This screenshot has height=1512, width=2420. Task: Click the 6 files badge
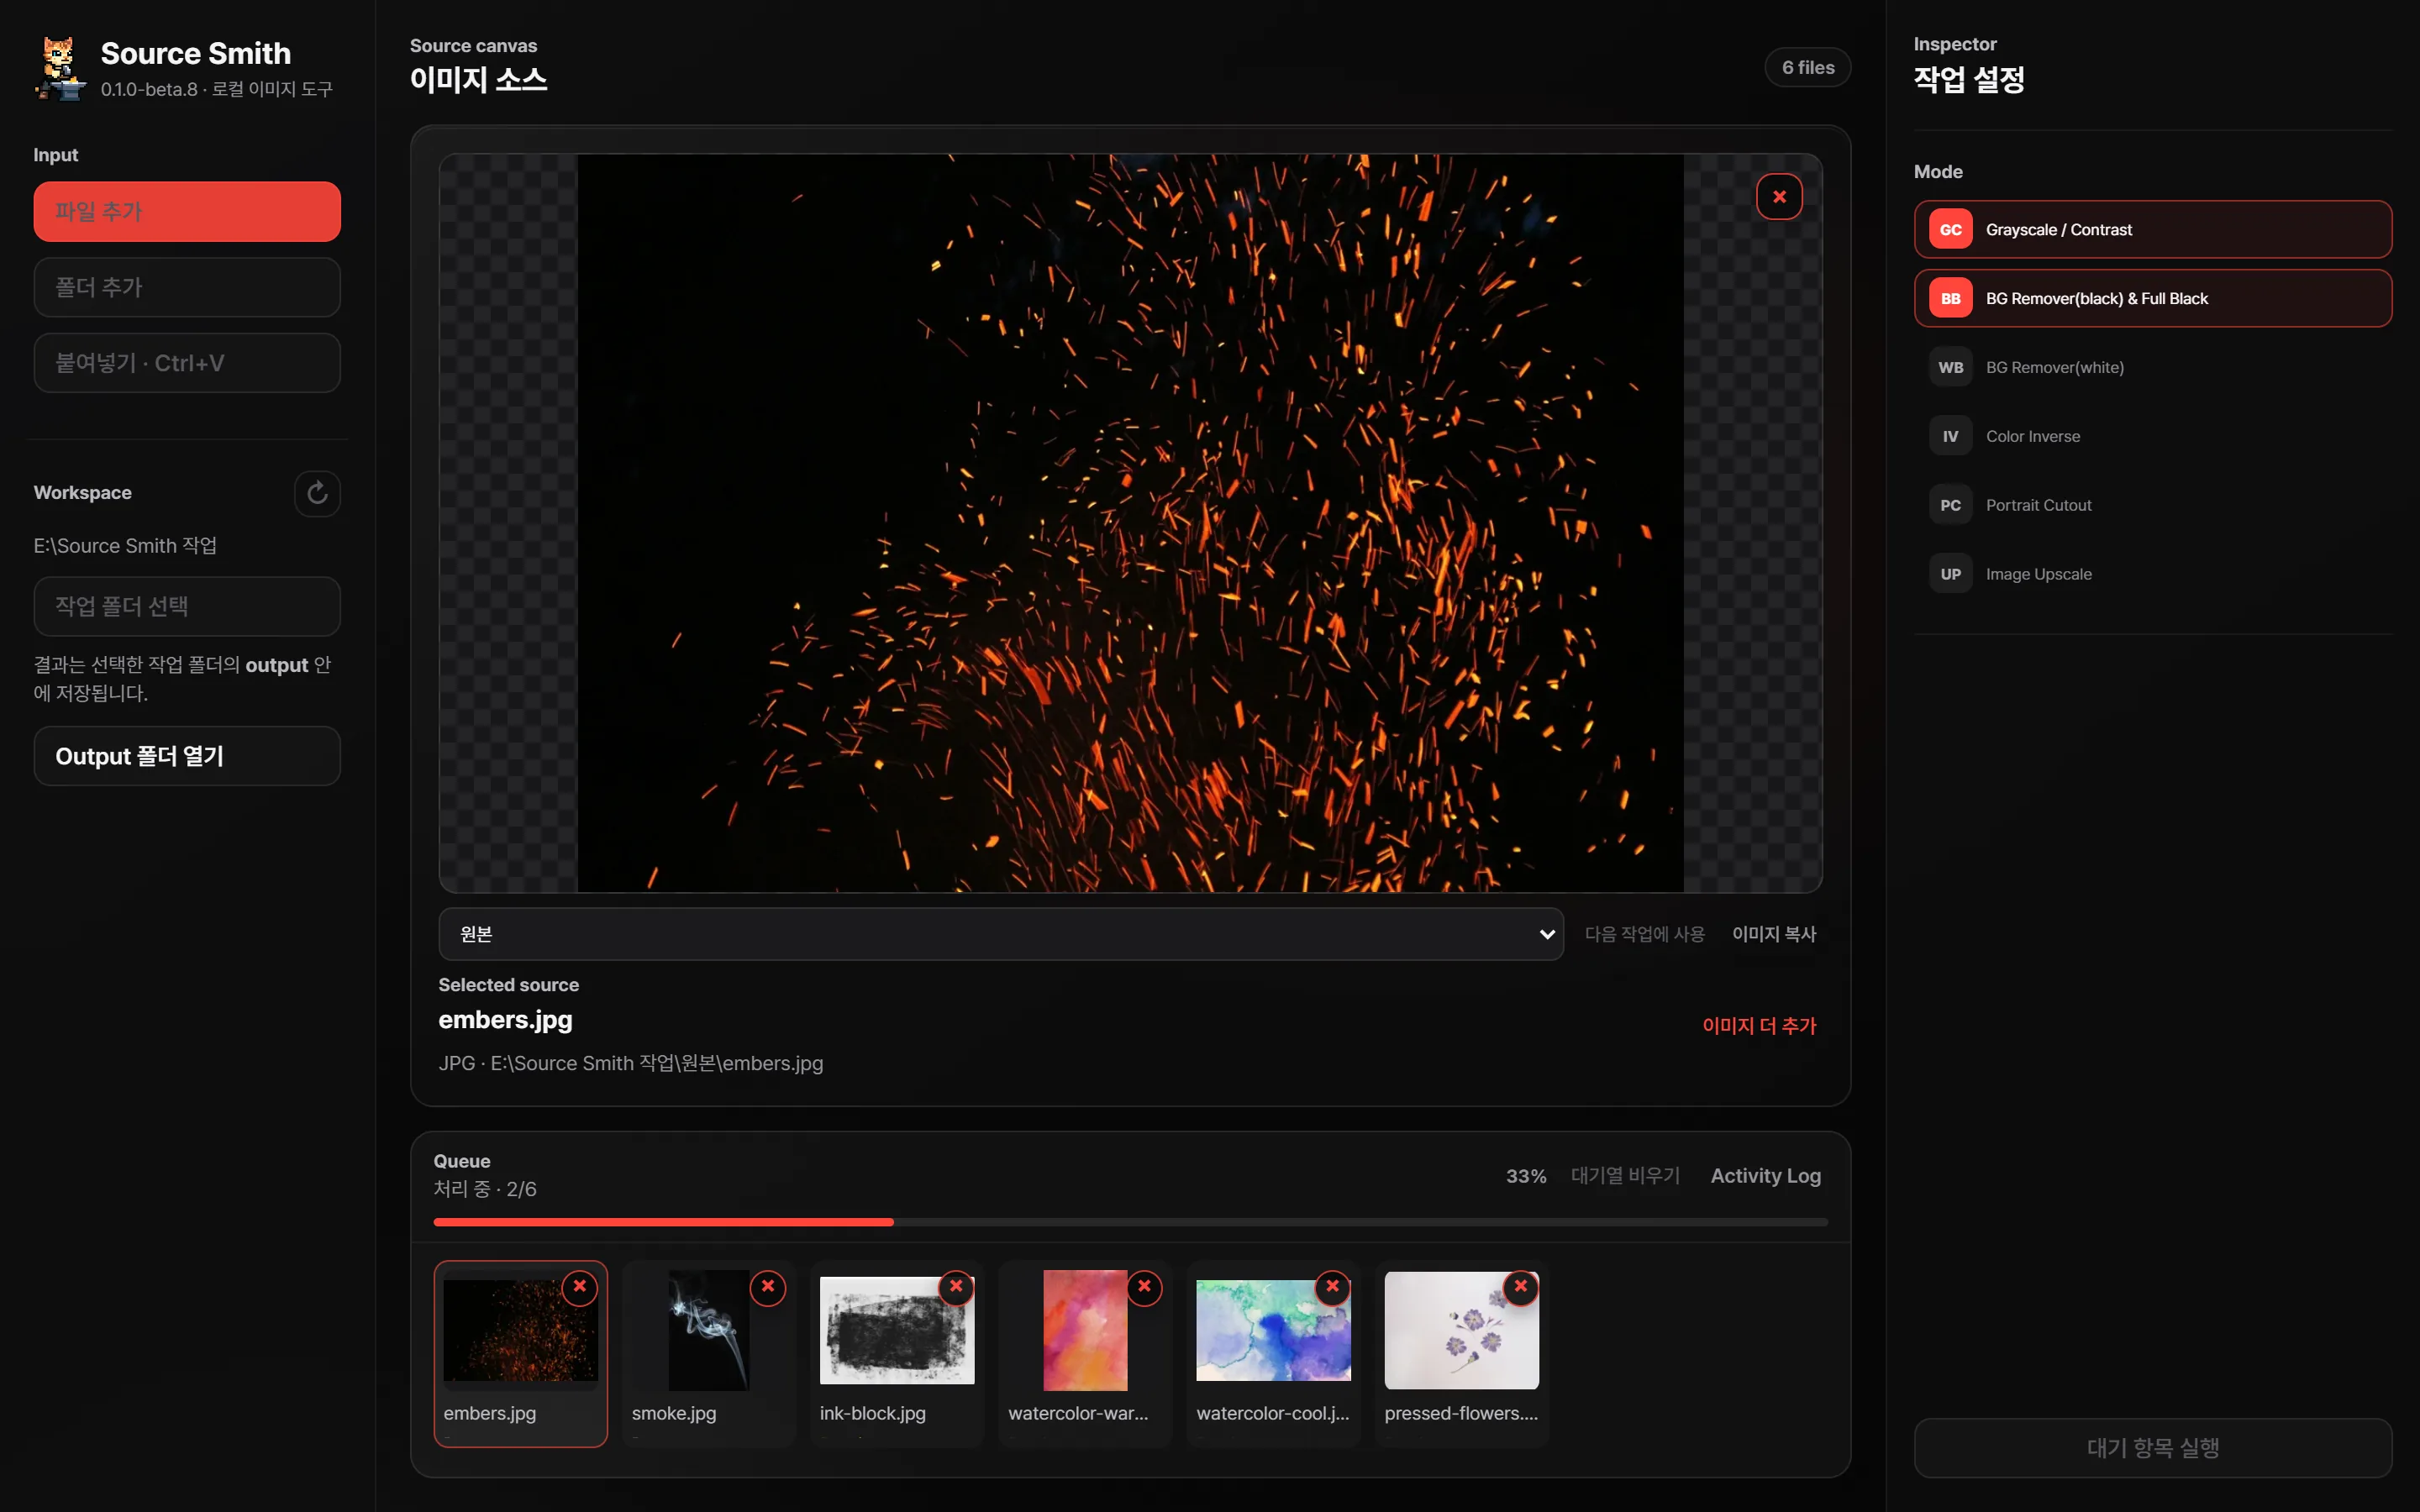pyautogui.click(x=1808, y=68)
